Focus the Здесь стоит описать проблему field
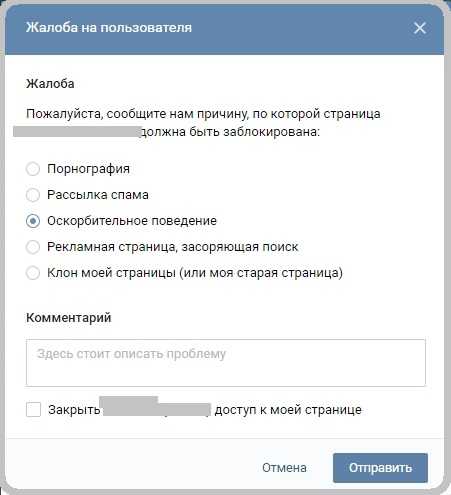Screen dimensions: 451x495 click(x=226, y=363)
